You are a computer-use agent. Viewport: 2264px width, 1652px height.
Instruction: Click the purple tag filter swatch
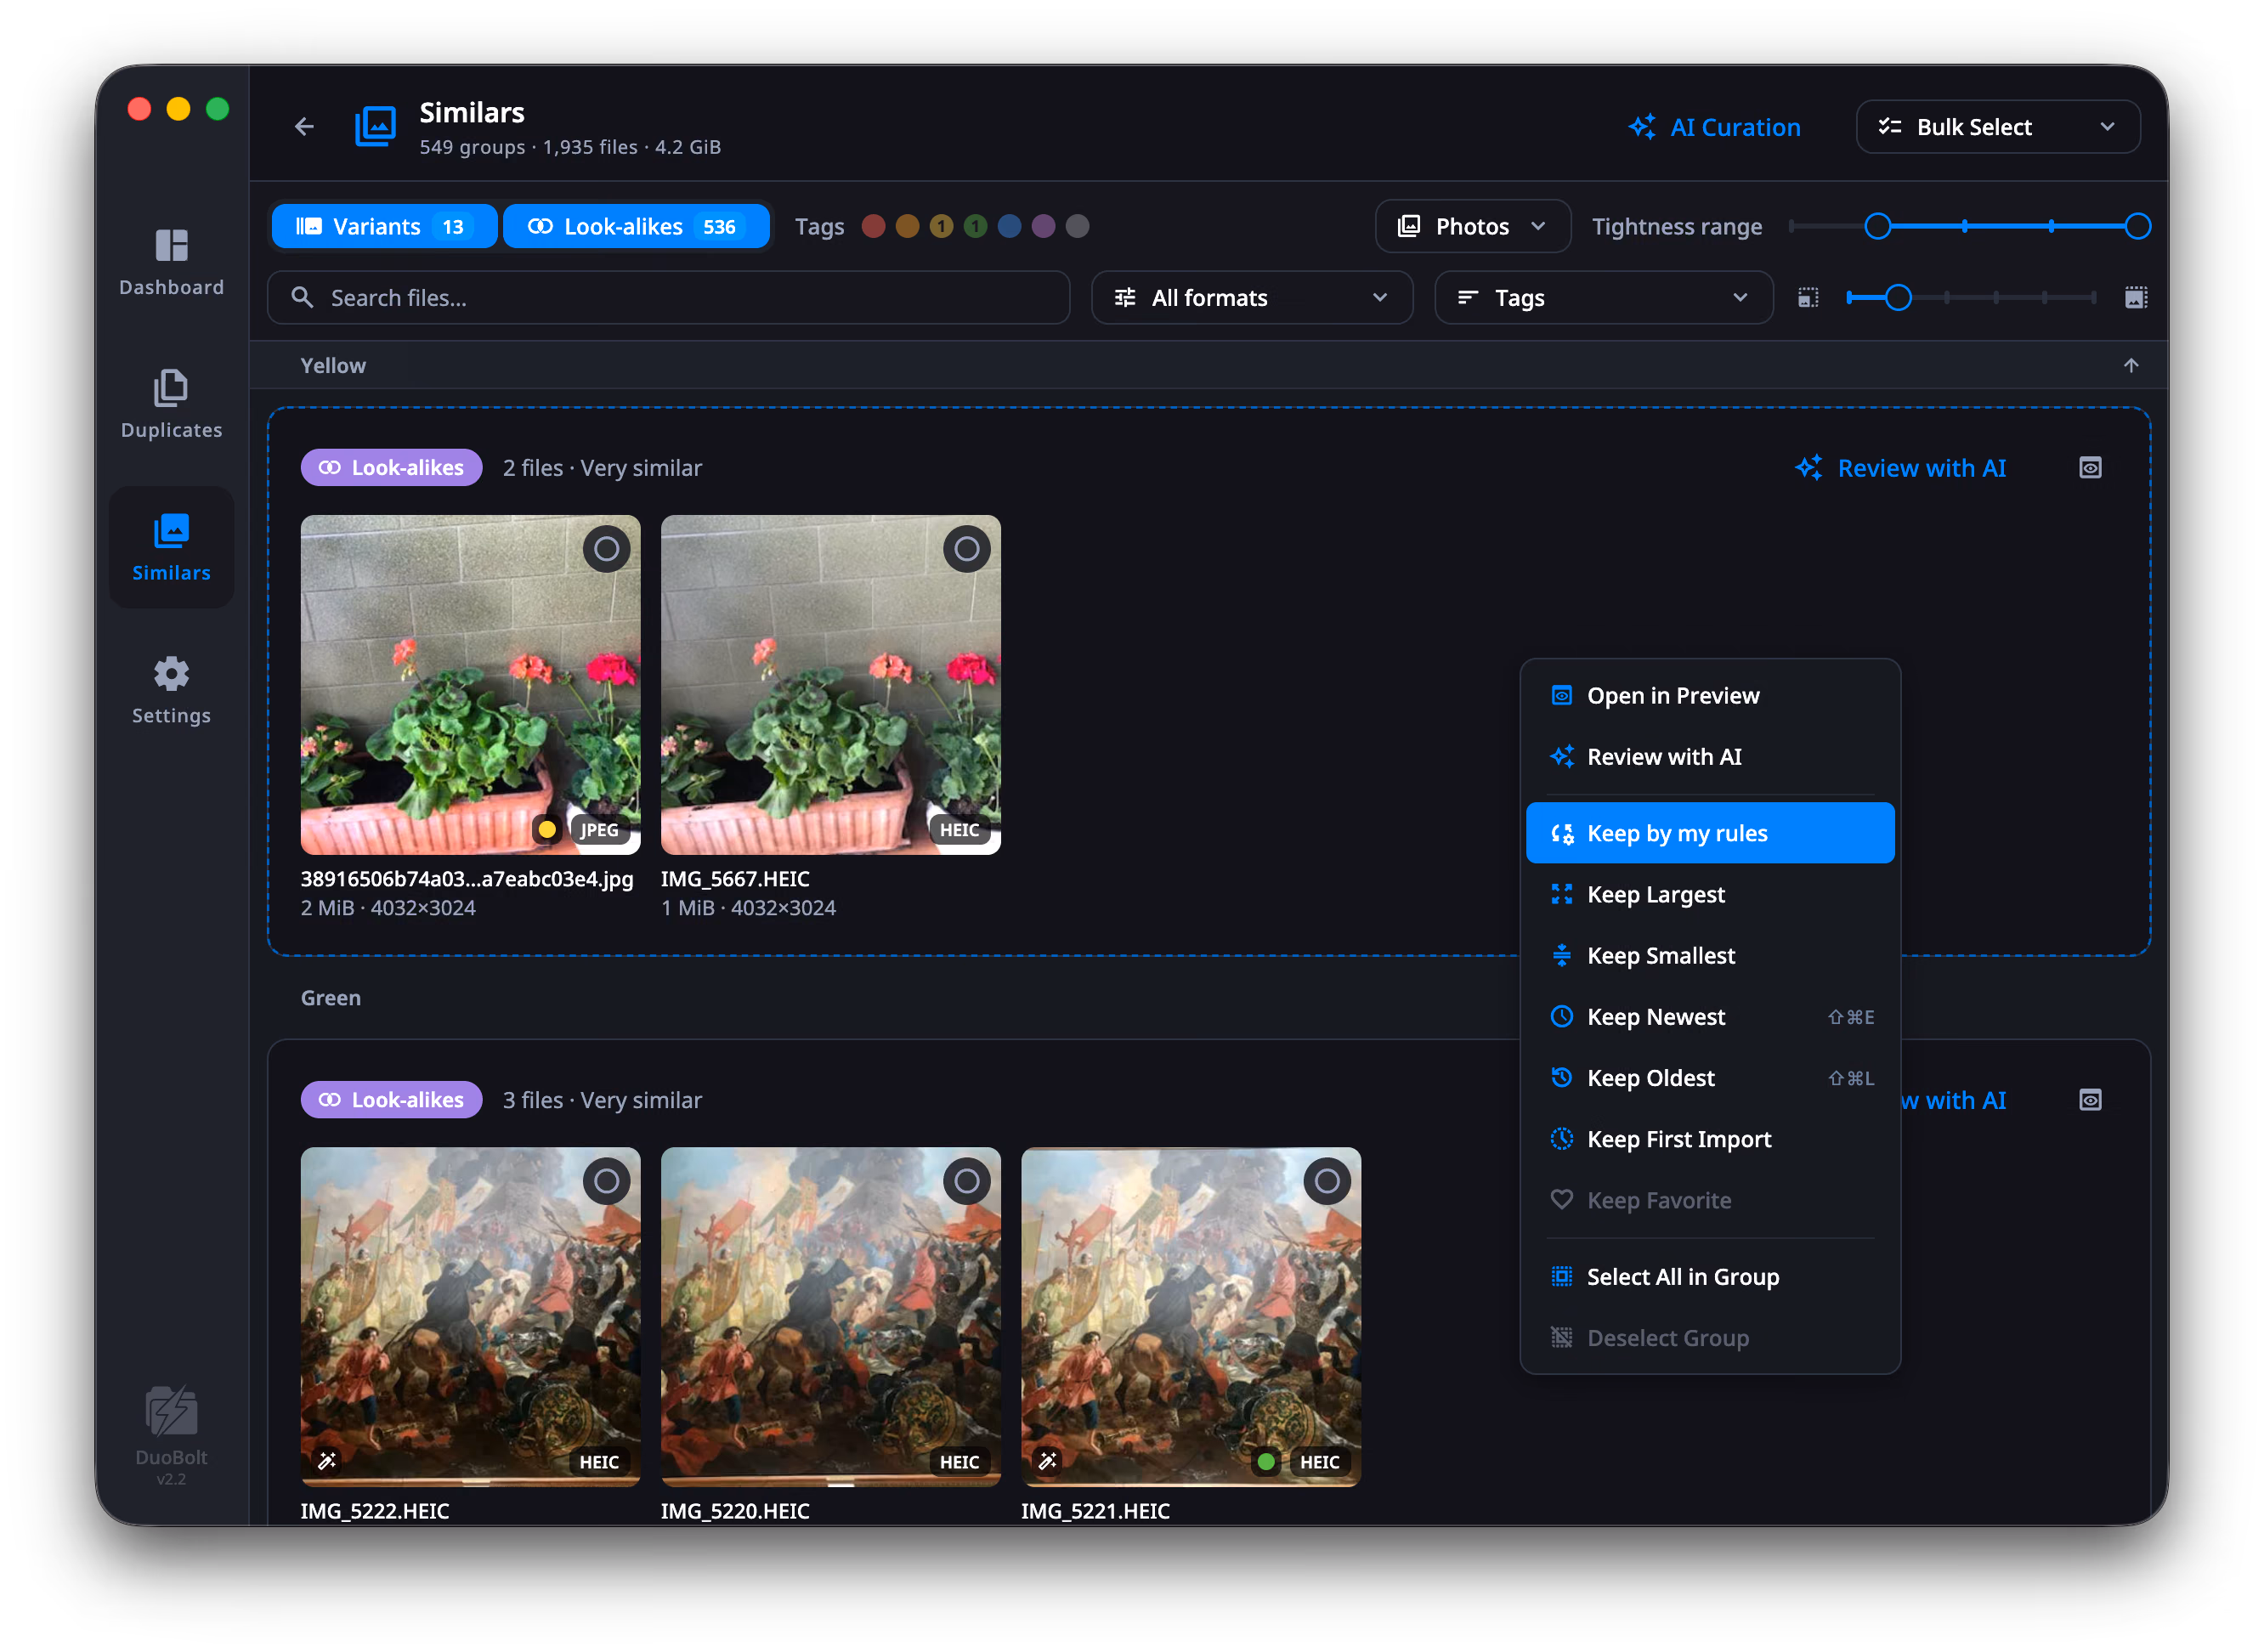(x=1043, y=227)
